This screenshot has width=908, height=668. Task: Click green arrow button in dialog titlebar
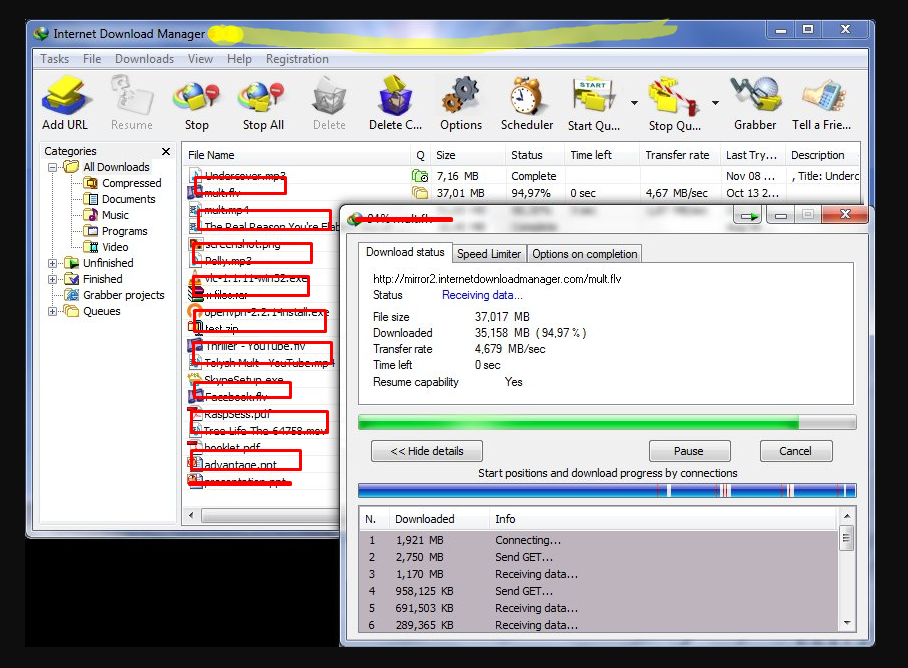(x=749, y=216)
